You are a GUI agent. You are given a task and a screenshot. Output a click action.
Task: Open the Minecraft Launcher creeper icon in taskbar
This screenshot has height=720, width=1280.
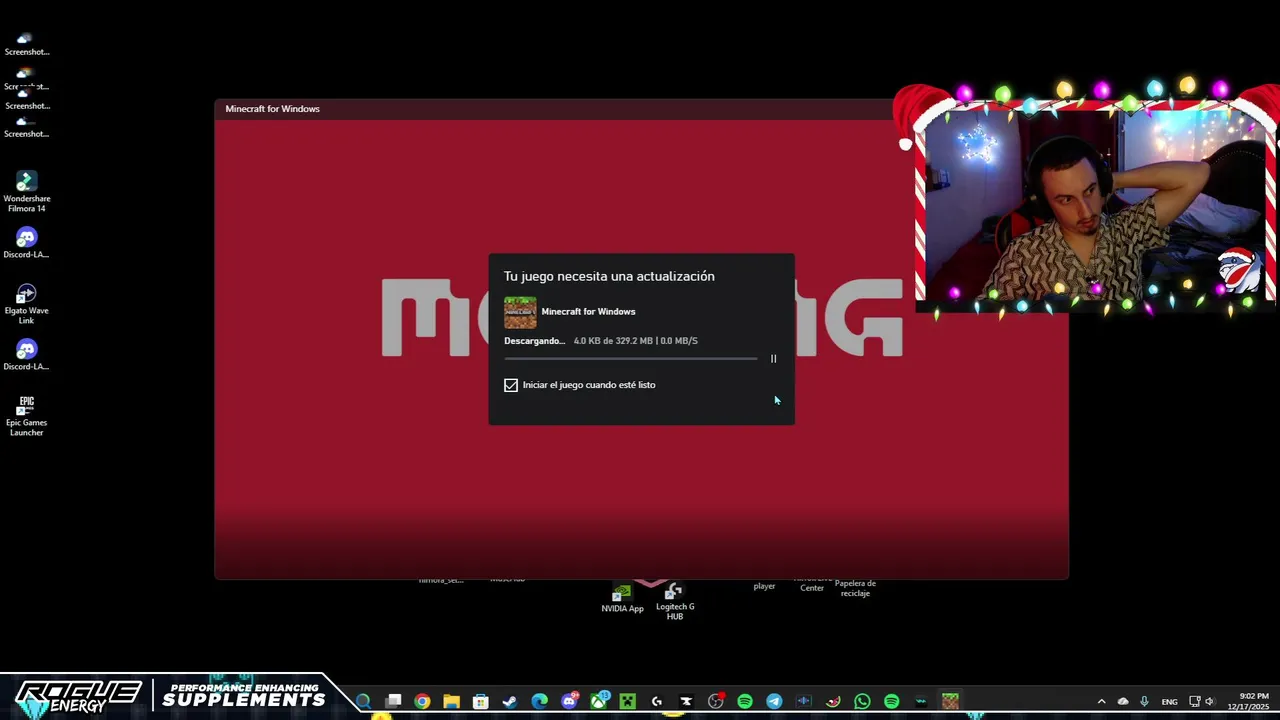click(x=627, y=702)
